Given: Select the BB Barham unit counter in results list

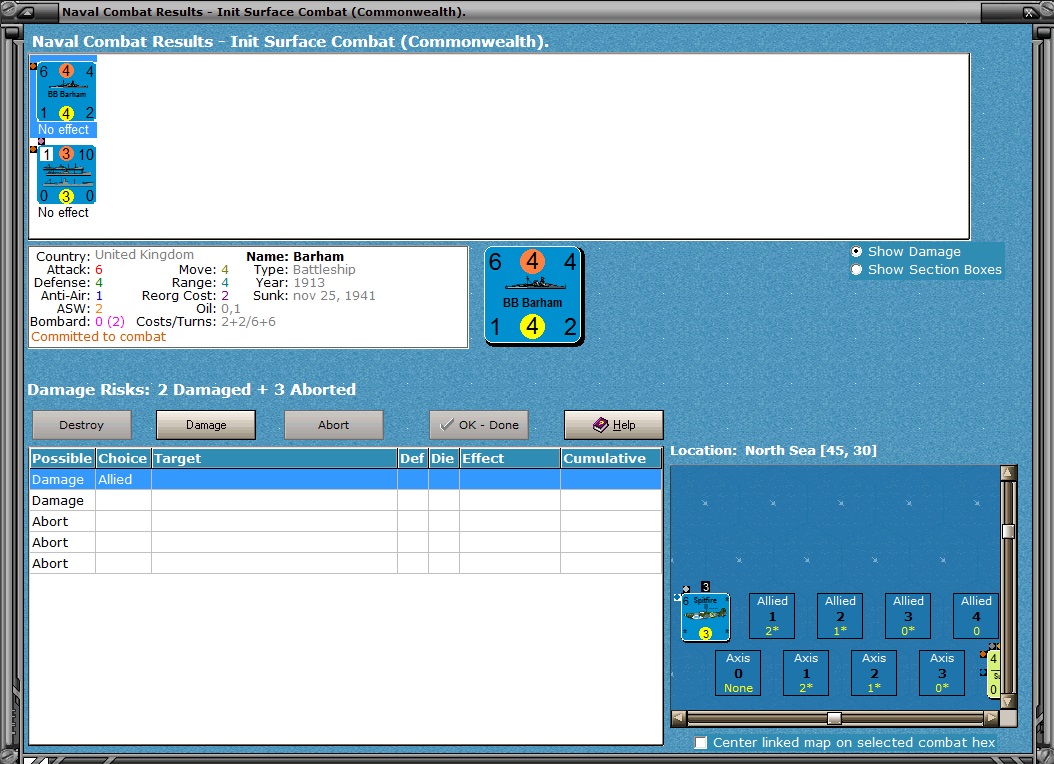Looking at the screenshot, I should 66,92.
